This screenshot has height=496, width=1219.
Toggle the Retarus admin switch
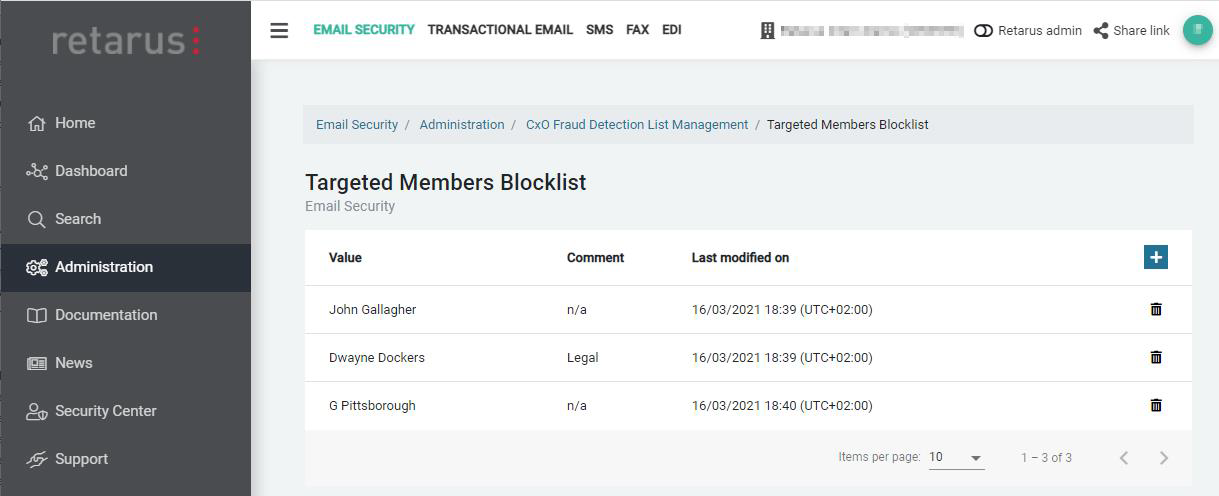click(x=983, y=30)
